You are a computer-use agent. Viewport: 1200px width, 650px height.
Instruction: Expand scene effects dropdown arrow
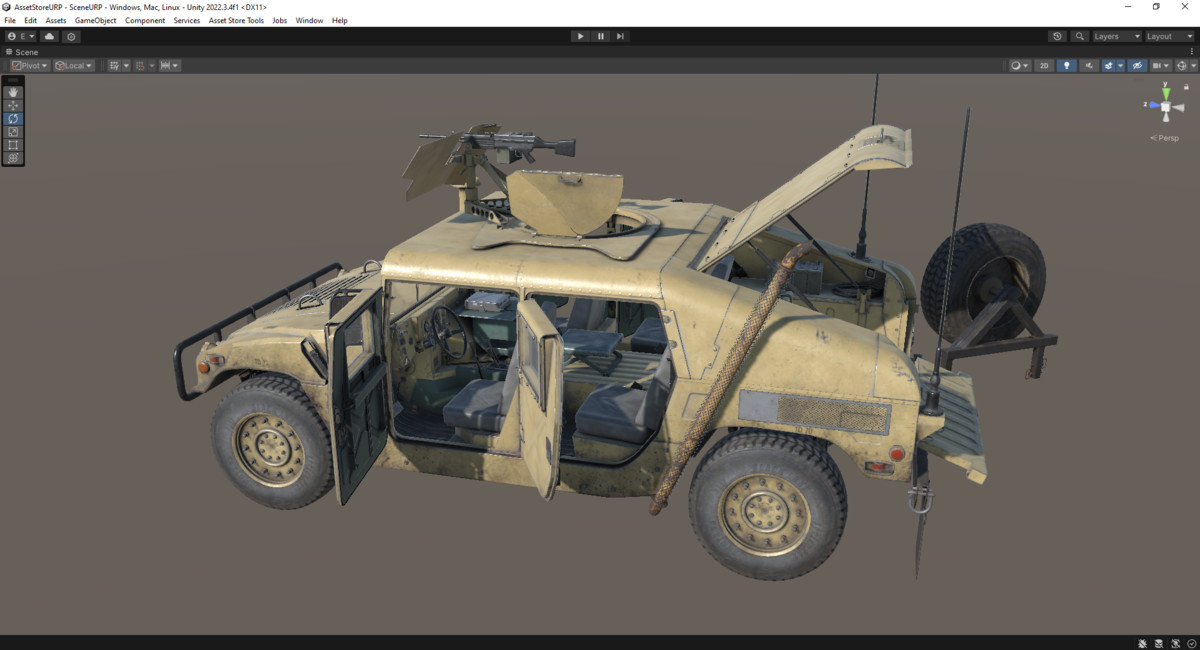pyautogui.click(x=1120, y=65)
